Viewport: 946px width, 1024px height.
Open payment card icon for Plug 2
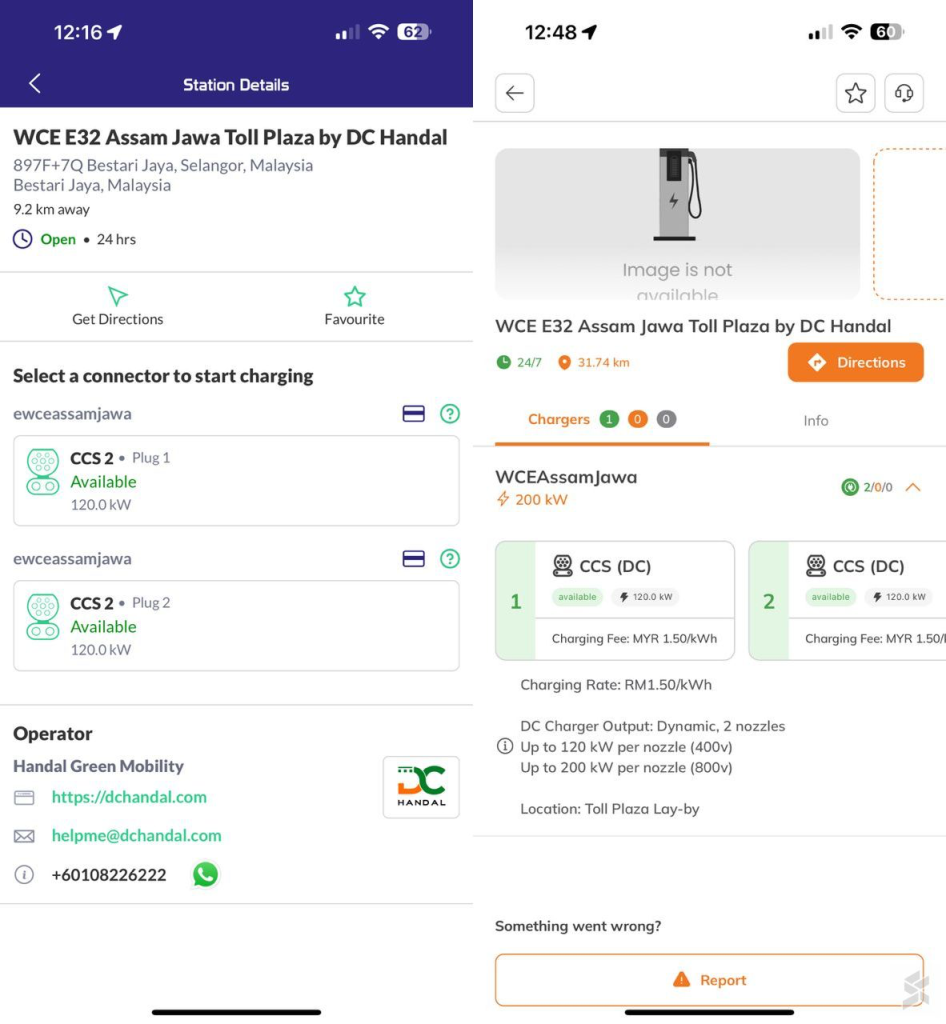click(x=413, y=558)
